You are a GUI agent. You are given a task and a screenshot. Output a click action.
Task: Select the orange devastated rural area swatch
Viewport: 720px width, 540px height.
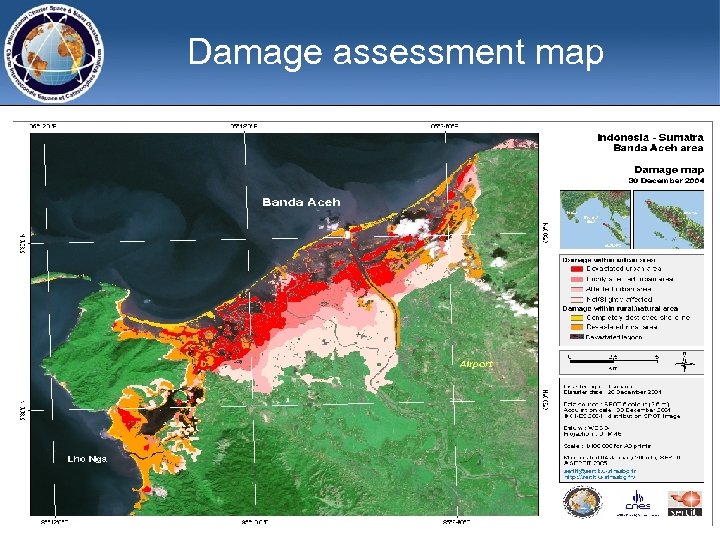[x=576, y=327]
